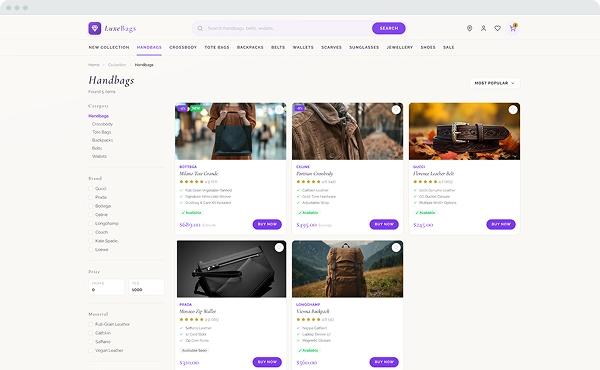This screenshot has height=370, width=600.
Task: Open the store location pin icon
Action: [470, 28]
